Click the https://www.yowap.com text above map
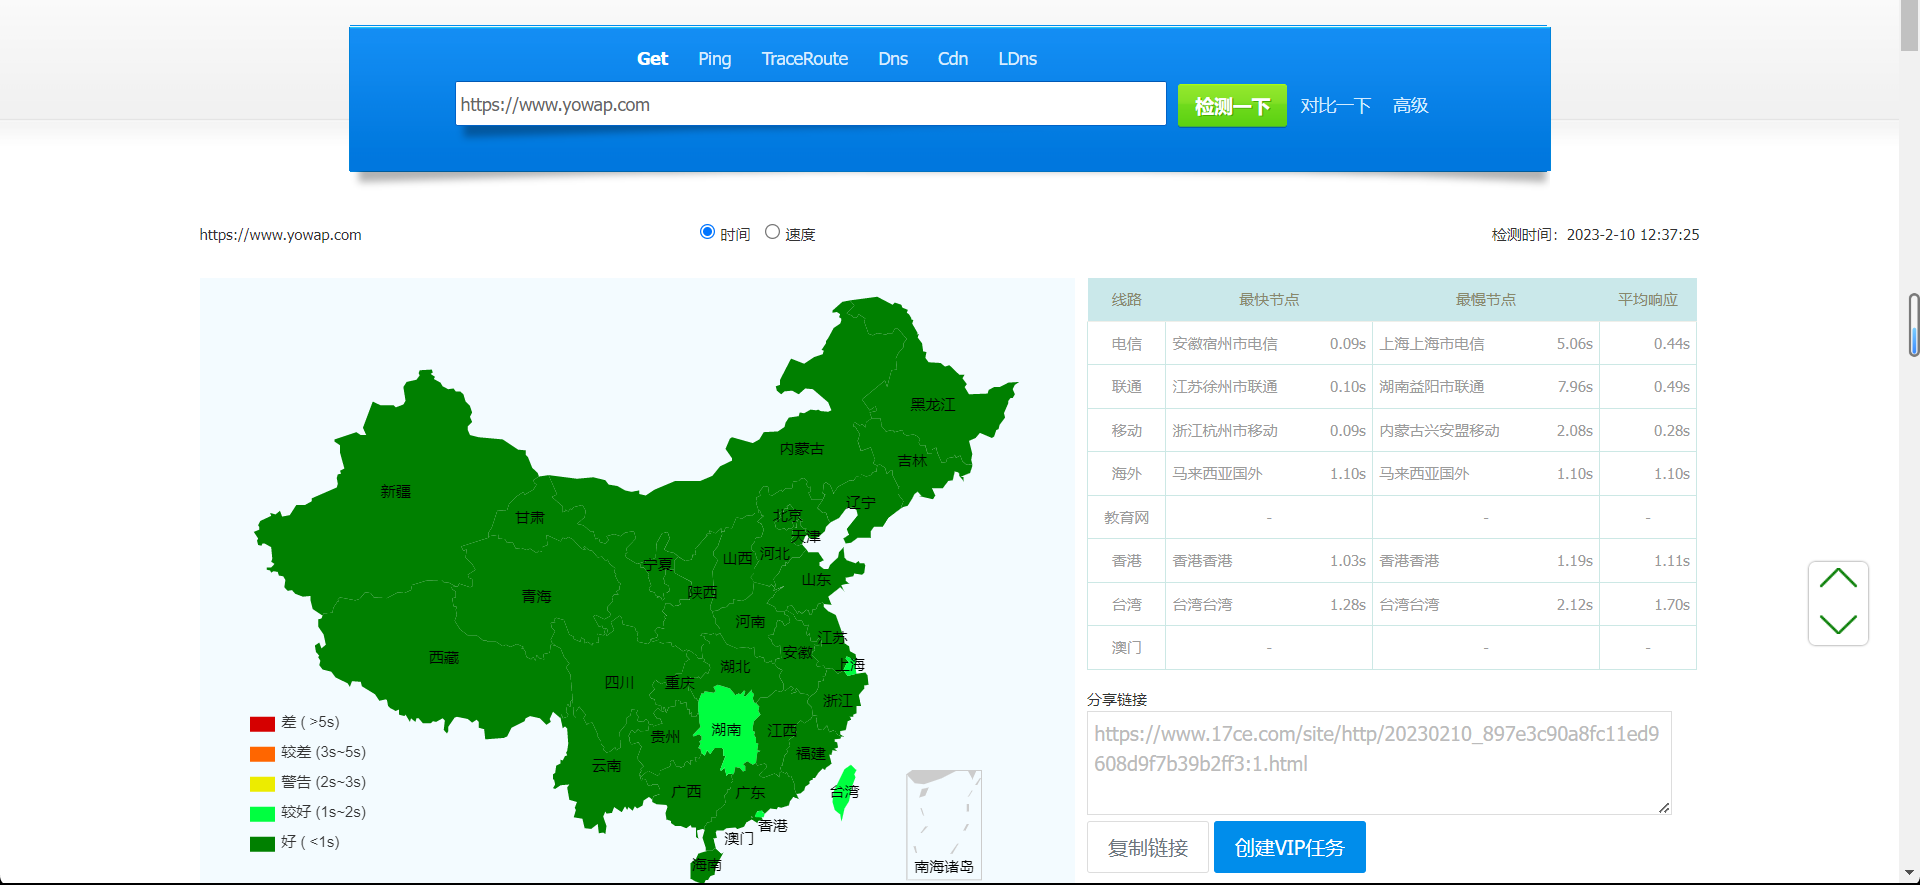This screenshot has height=885, width=1920. coord(280,235)
